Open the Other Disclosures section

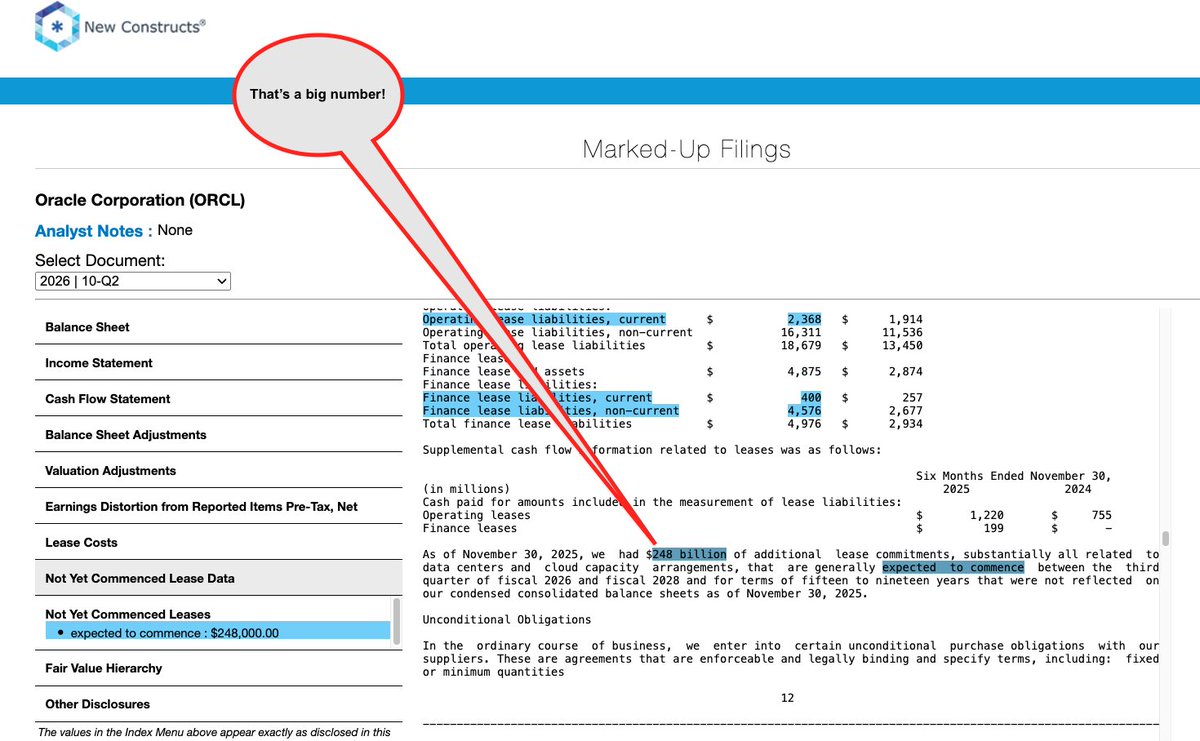(x=97, y=704)
